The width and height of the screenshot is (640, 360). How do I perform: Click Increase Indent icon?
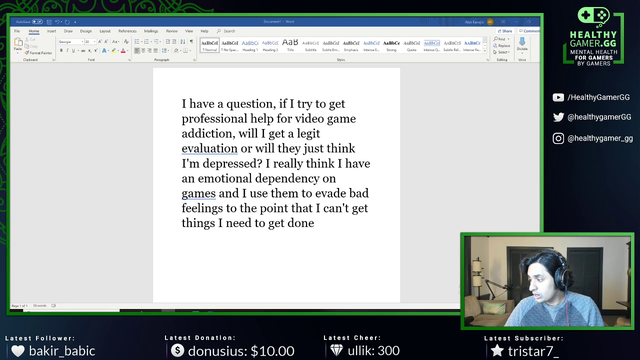click(x=174, y=42)
